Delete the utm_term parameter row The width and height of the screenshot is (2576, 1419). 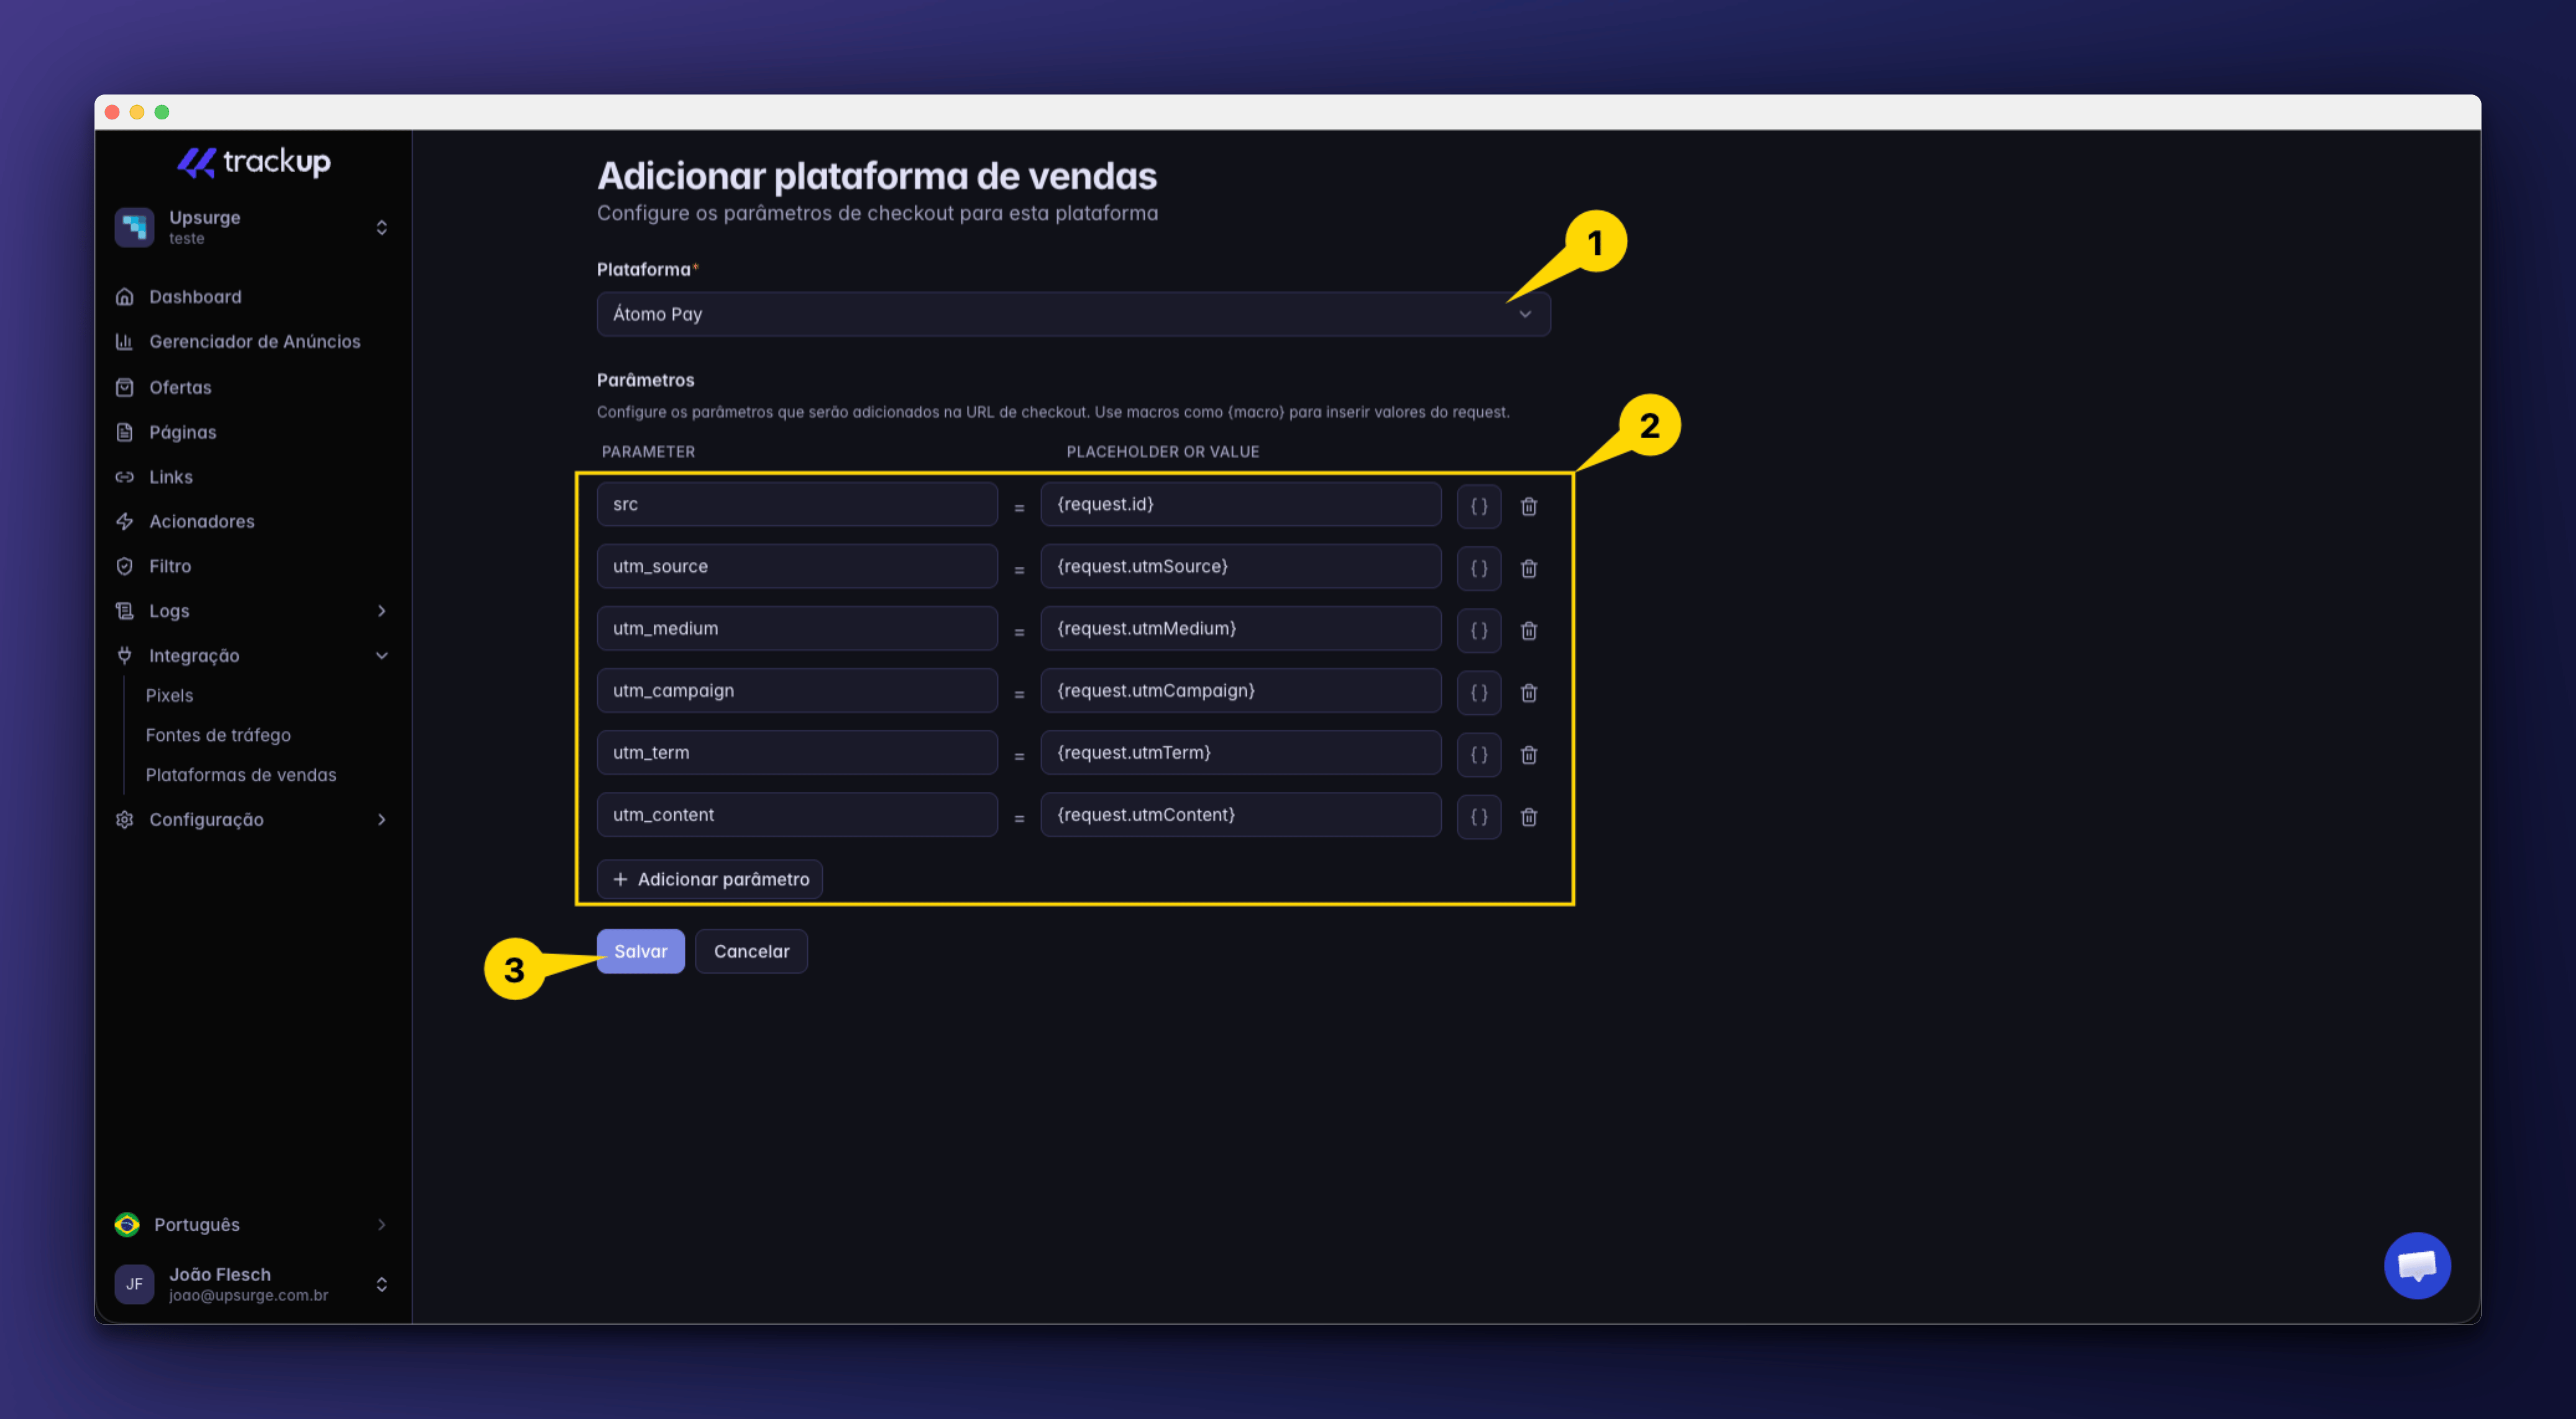pos(1528,754)
